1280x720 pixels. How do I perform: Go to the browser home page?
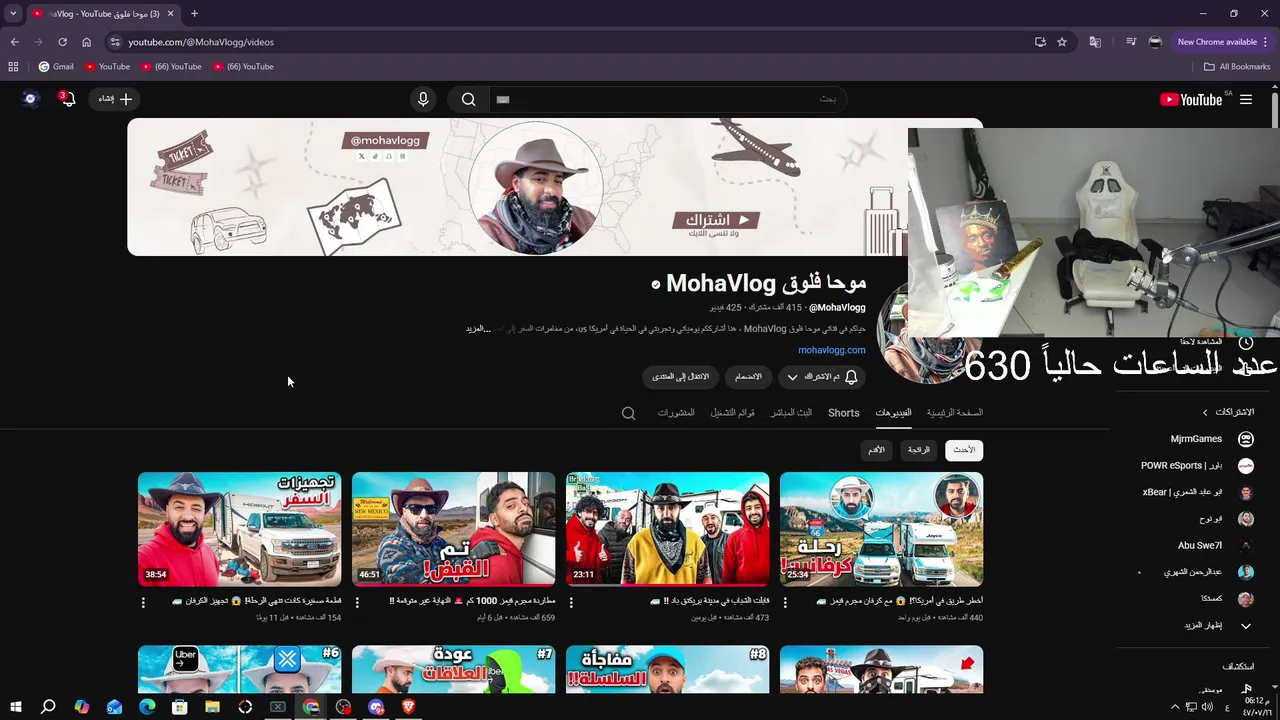tap(86, 42)
